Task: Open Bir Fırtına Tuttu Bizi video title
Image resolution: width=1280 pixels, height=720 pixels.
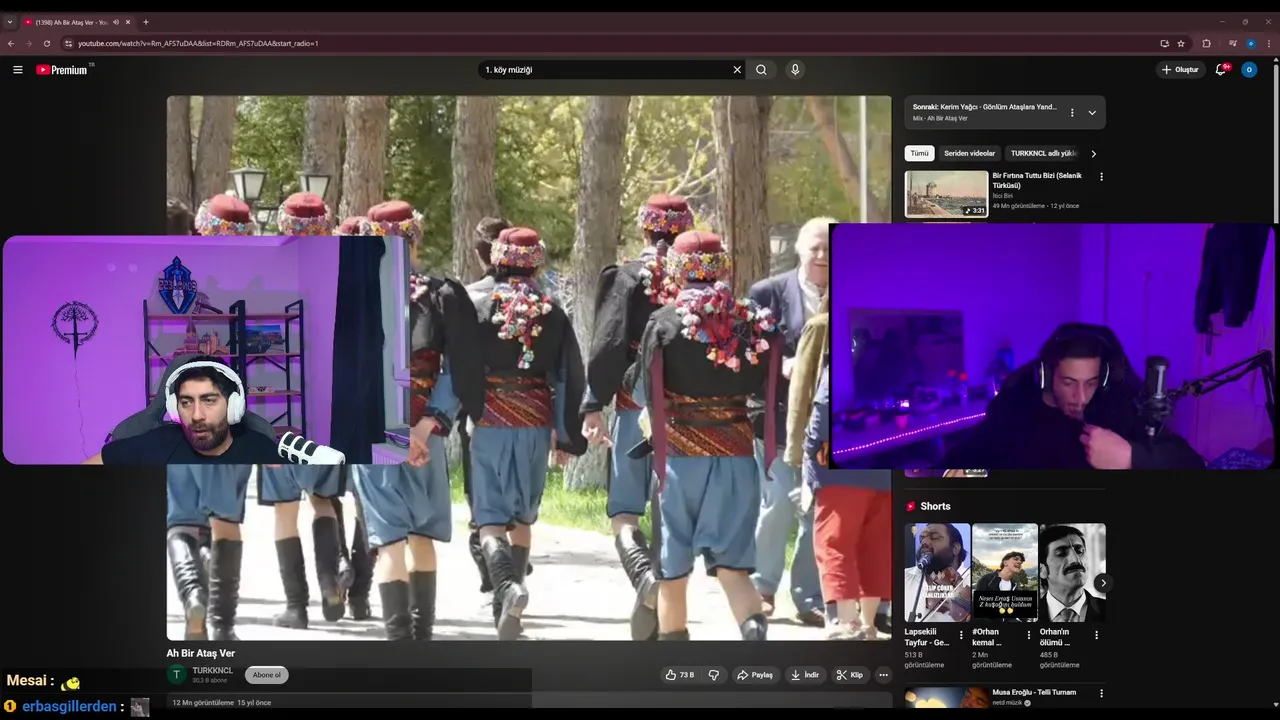Action: (x=1037, y=180)
